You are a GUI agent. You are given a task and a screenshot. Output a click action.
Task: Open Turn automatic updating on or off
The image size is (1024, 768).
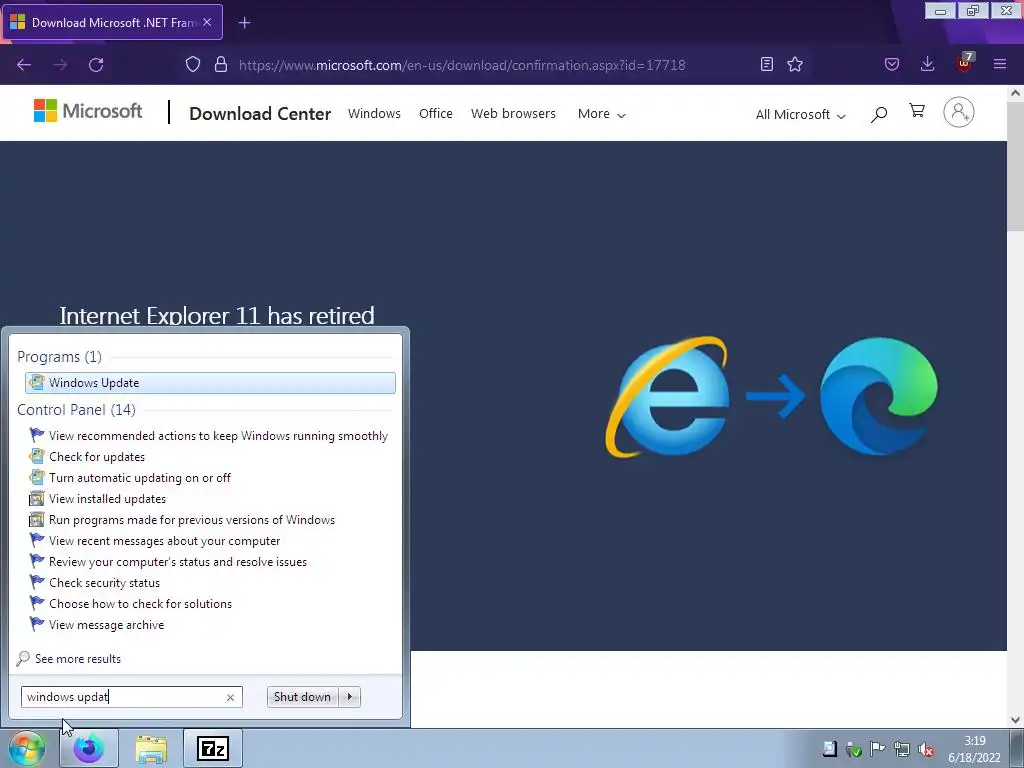(x=130, y=477)
